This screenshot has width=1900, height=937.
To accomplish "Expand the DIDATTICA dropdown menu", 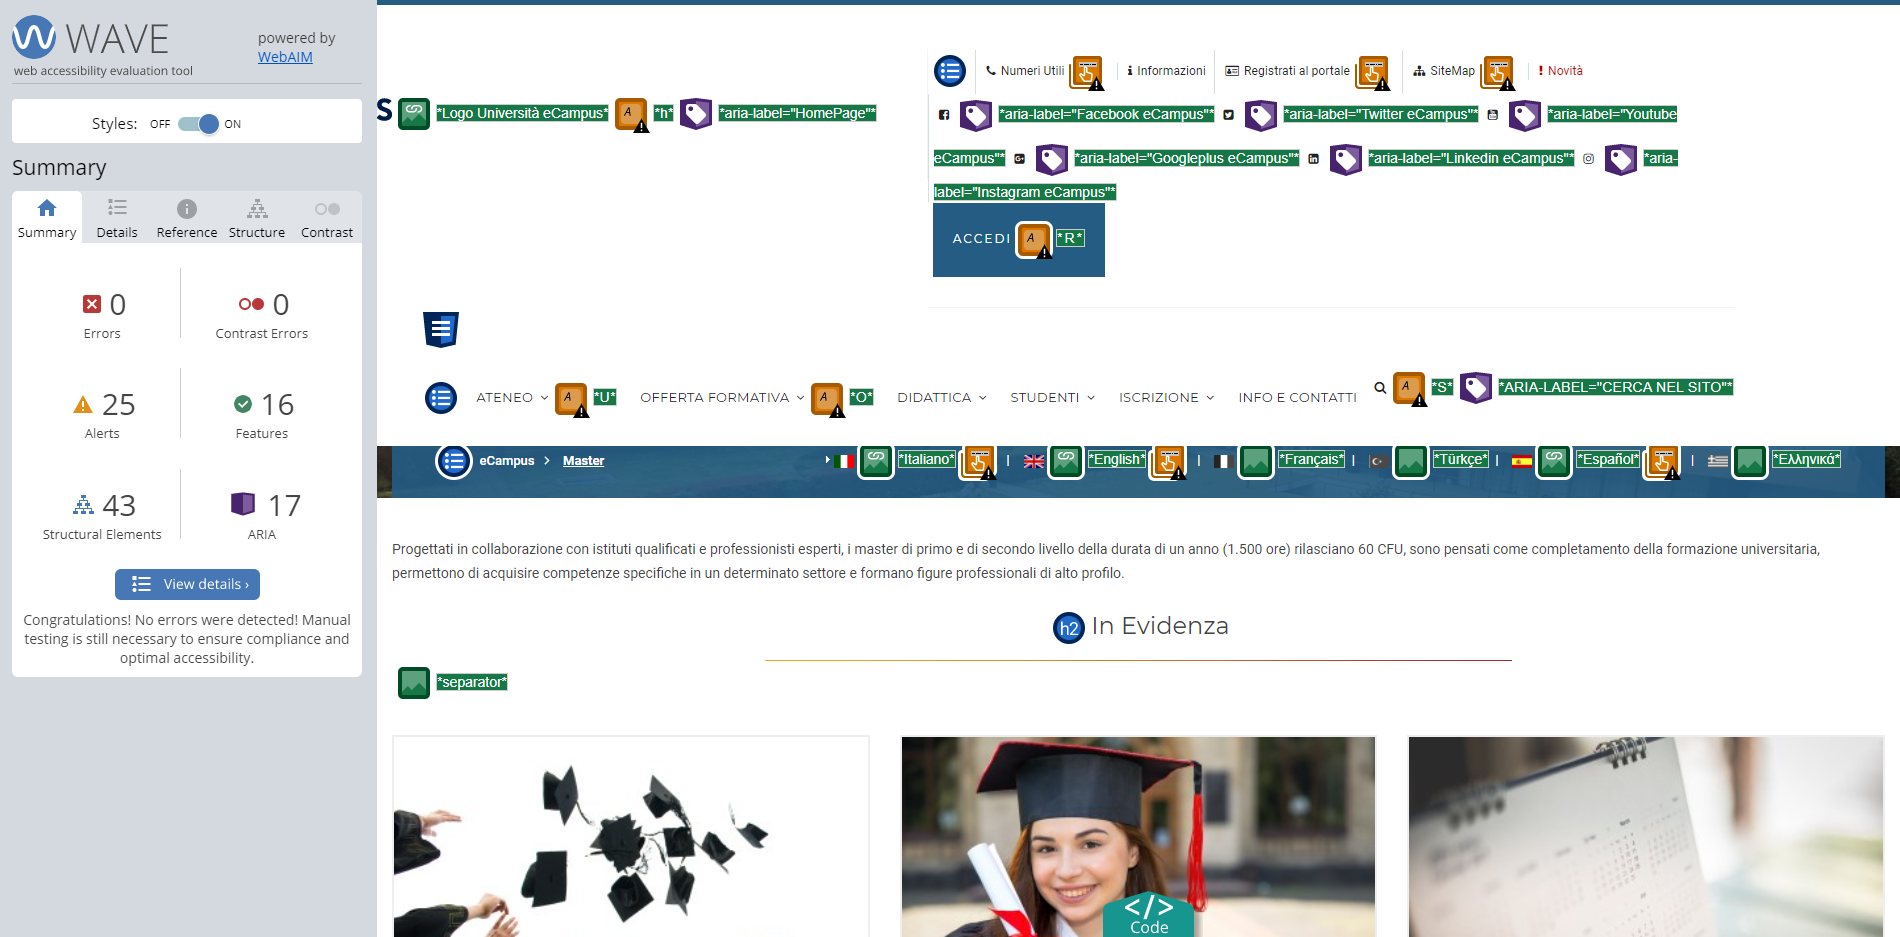I will pyautogui.click(x=942, y=398).
